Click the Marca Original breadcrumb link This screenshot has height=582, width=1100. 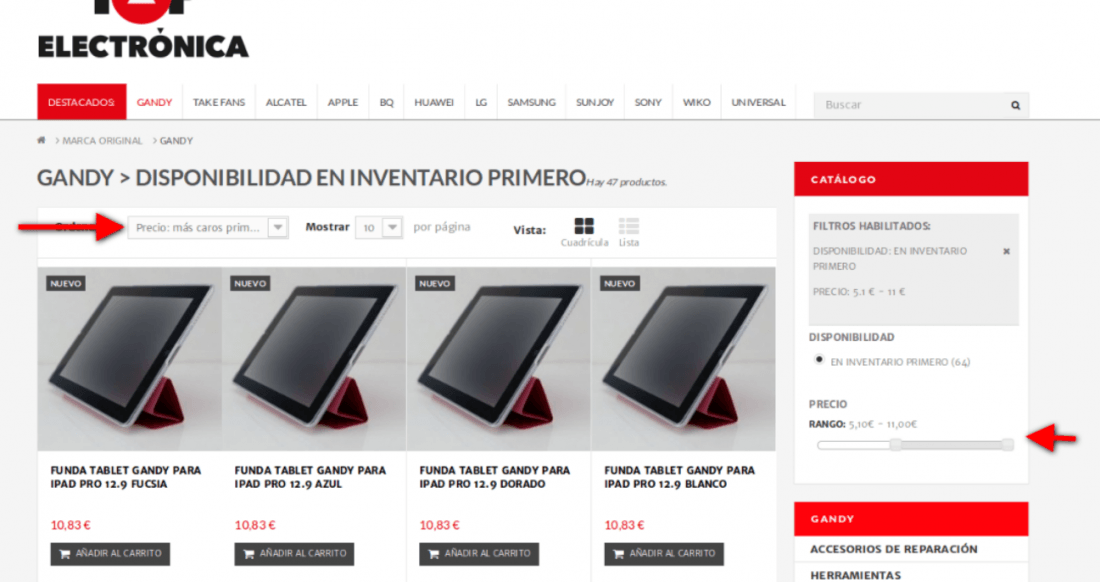click(102, 141)
